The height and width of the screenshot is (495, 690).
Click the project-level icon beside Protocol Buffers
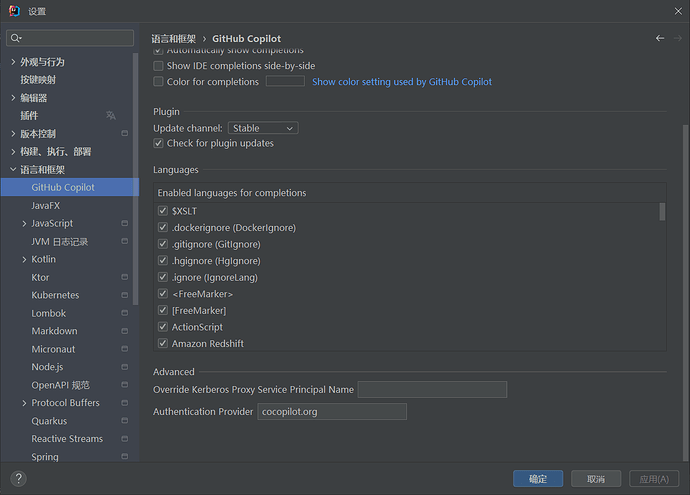pyautogui.click(x=125, y=403)
